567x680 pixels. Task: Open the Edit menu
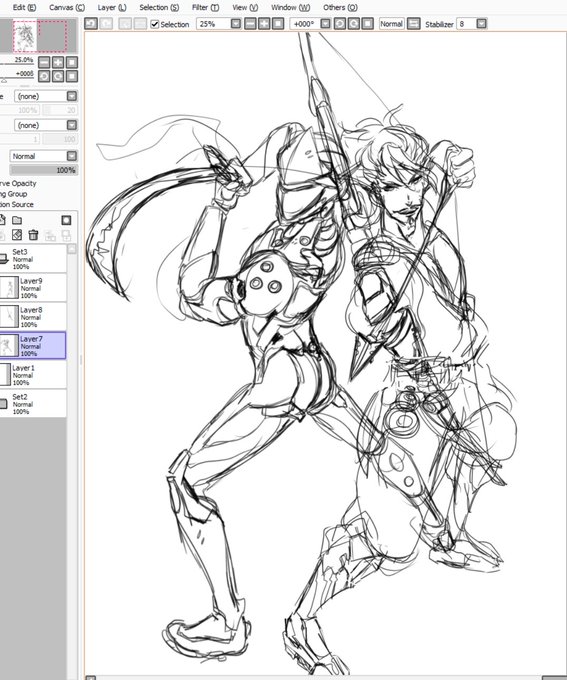24,7
